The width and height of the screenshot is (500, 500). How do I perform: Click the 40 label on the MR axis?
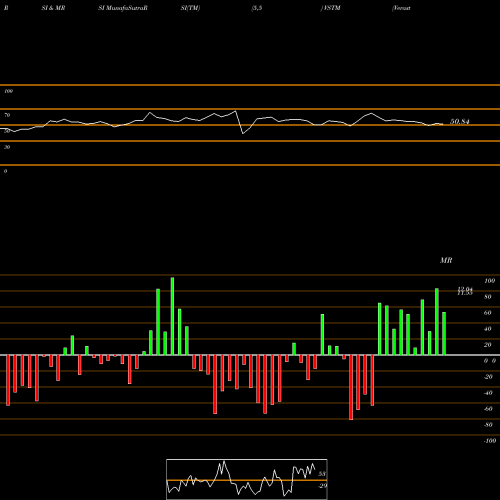(x=488, y=329)
